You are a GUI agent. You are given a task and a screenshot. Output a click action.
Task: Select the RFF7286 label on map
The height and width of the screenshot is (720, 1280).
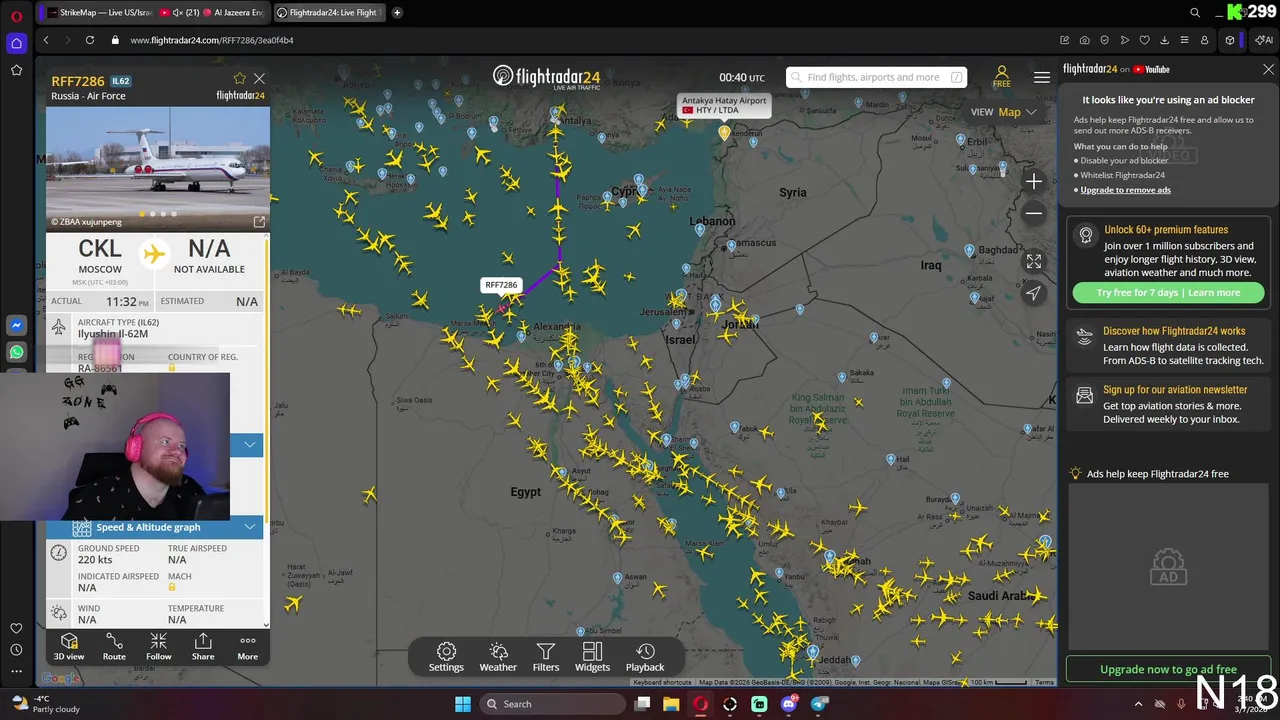(x=501, y=285)
